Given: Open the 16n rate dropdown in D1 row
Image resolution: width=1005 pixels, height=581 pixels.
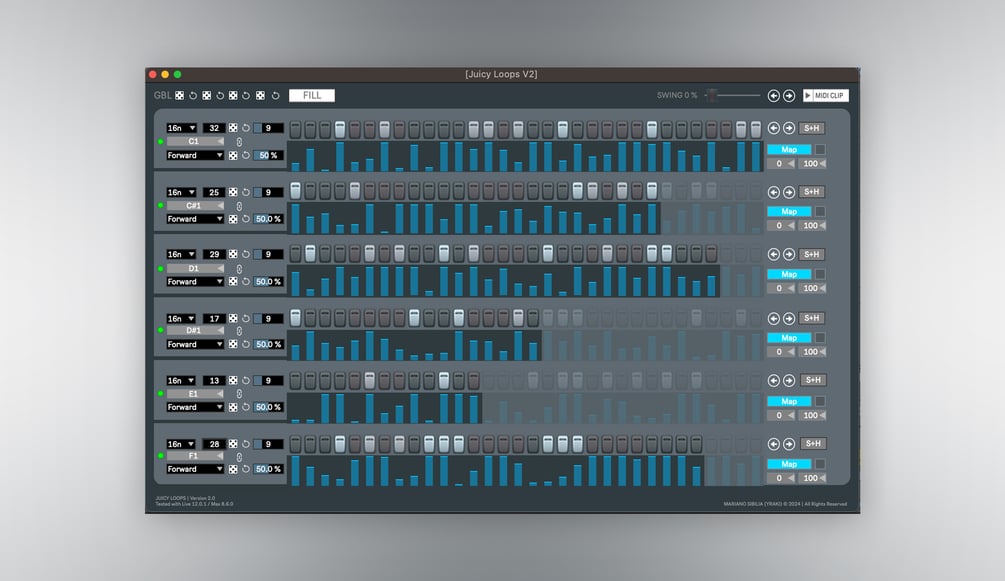Looking at the screenshot, I should pos(181,255).
